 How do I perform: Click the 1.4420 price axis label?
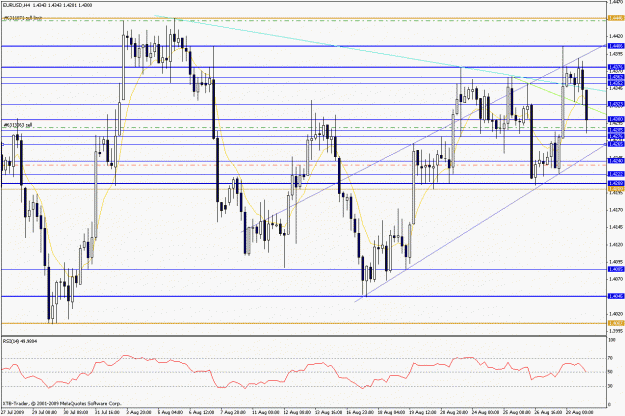(616, 36)
